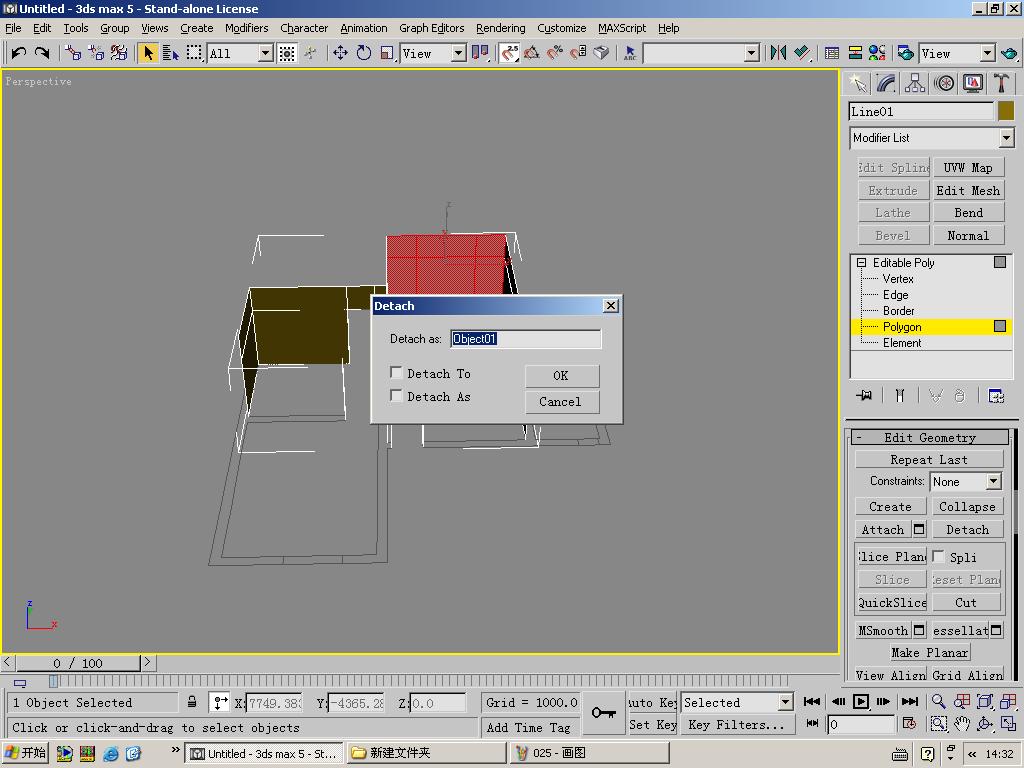Screen dimensions: 1024x768
Task: Click OK in the Detach dialog
Action: [x=562, y=376]
